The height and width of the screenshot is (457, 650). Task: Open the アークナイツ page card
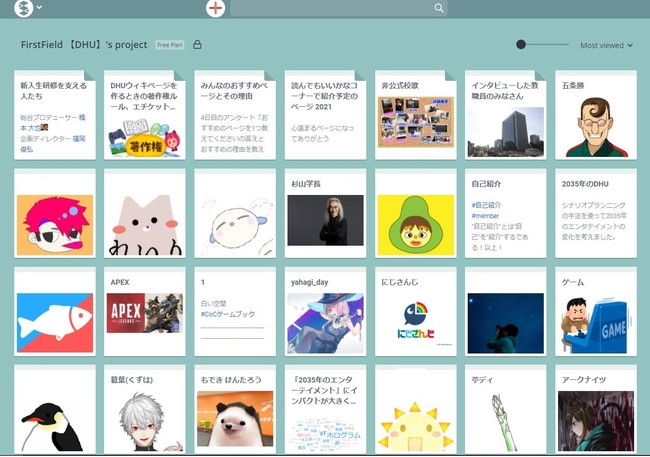coord(595,410)
